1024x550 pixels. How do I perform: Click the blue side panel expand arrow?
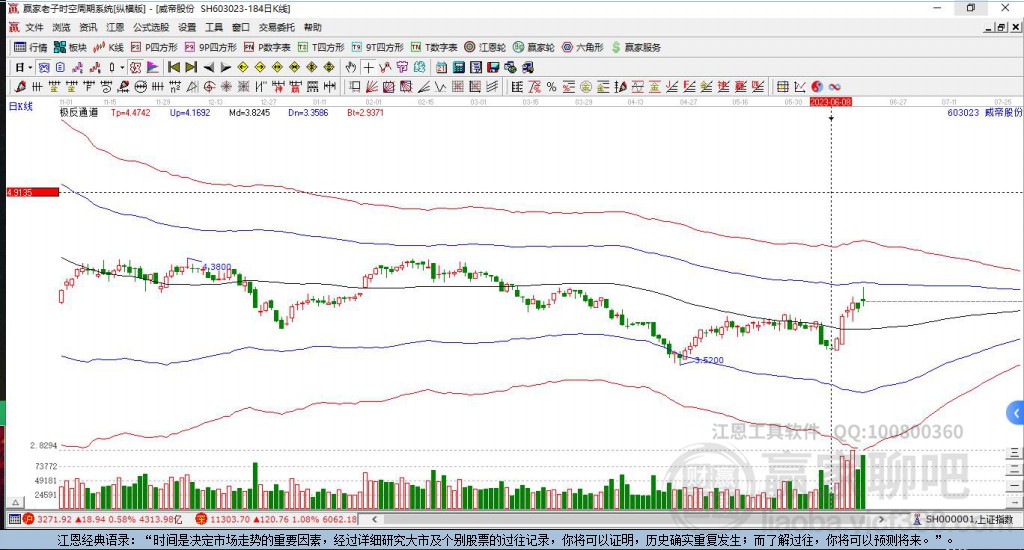tap(1016, 413)
